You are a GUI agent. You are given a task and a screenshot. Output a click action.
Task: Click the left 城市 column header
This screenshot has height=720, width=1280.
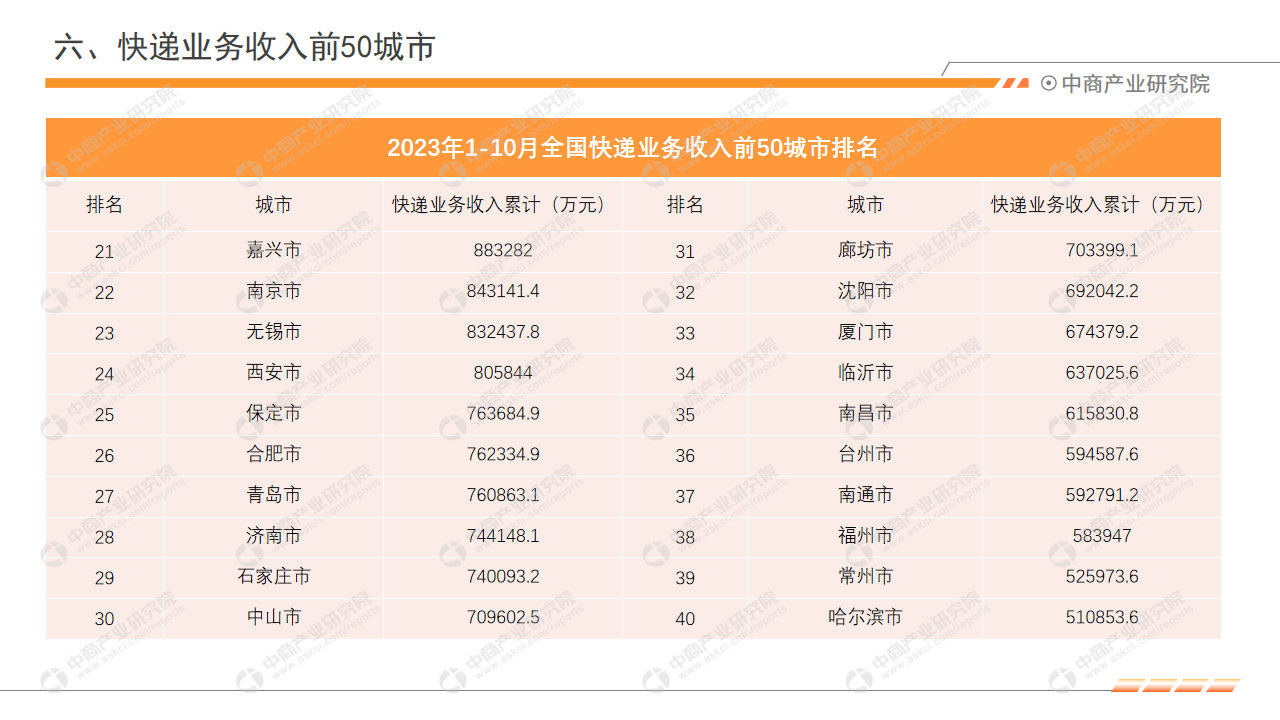[274, 205]
